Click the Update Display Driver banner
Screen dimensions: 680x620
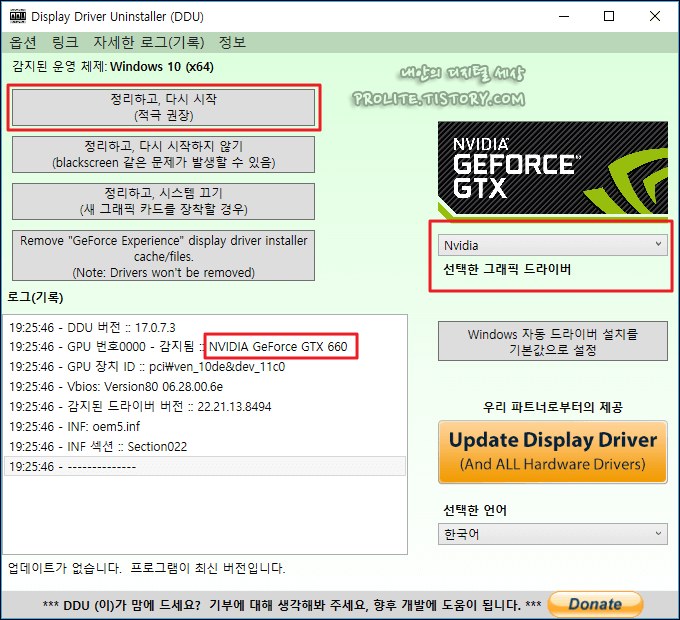[553, 452]
